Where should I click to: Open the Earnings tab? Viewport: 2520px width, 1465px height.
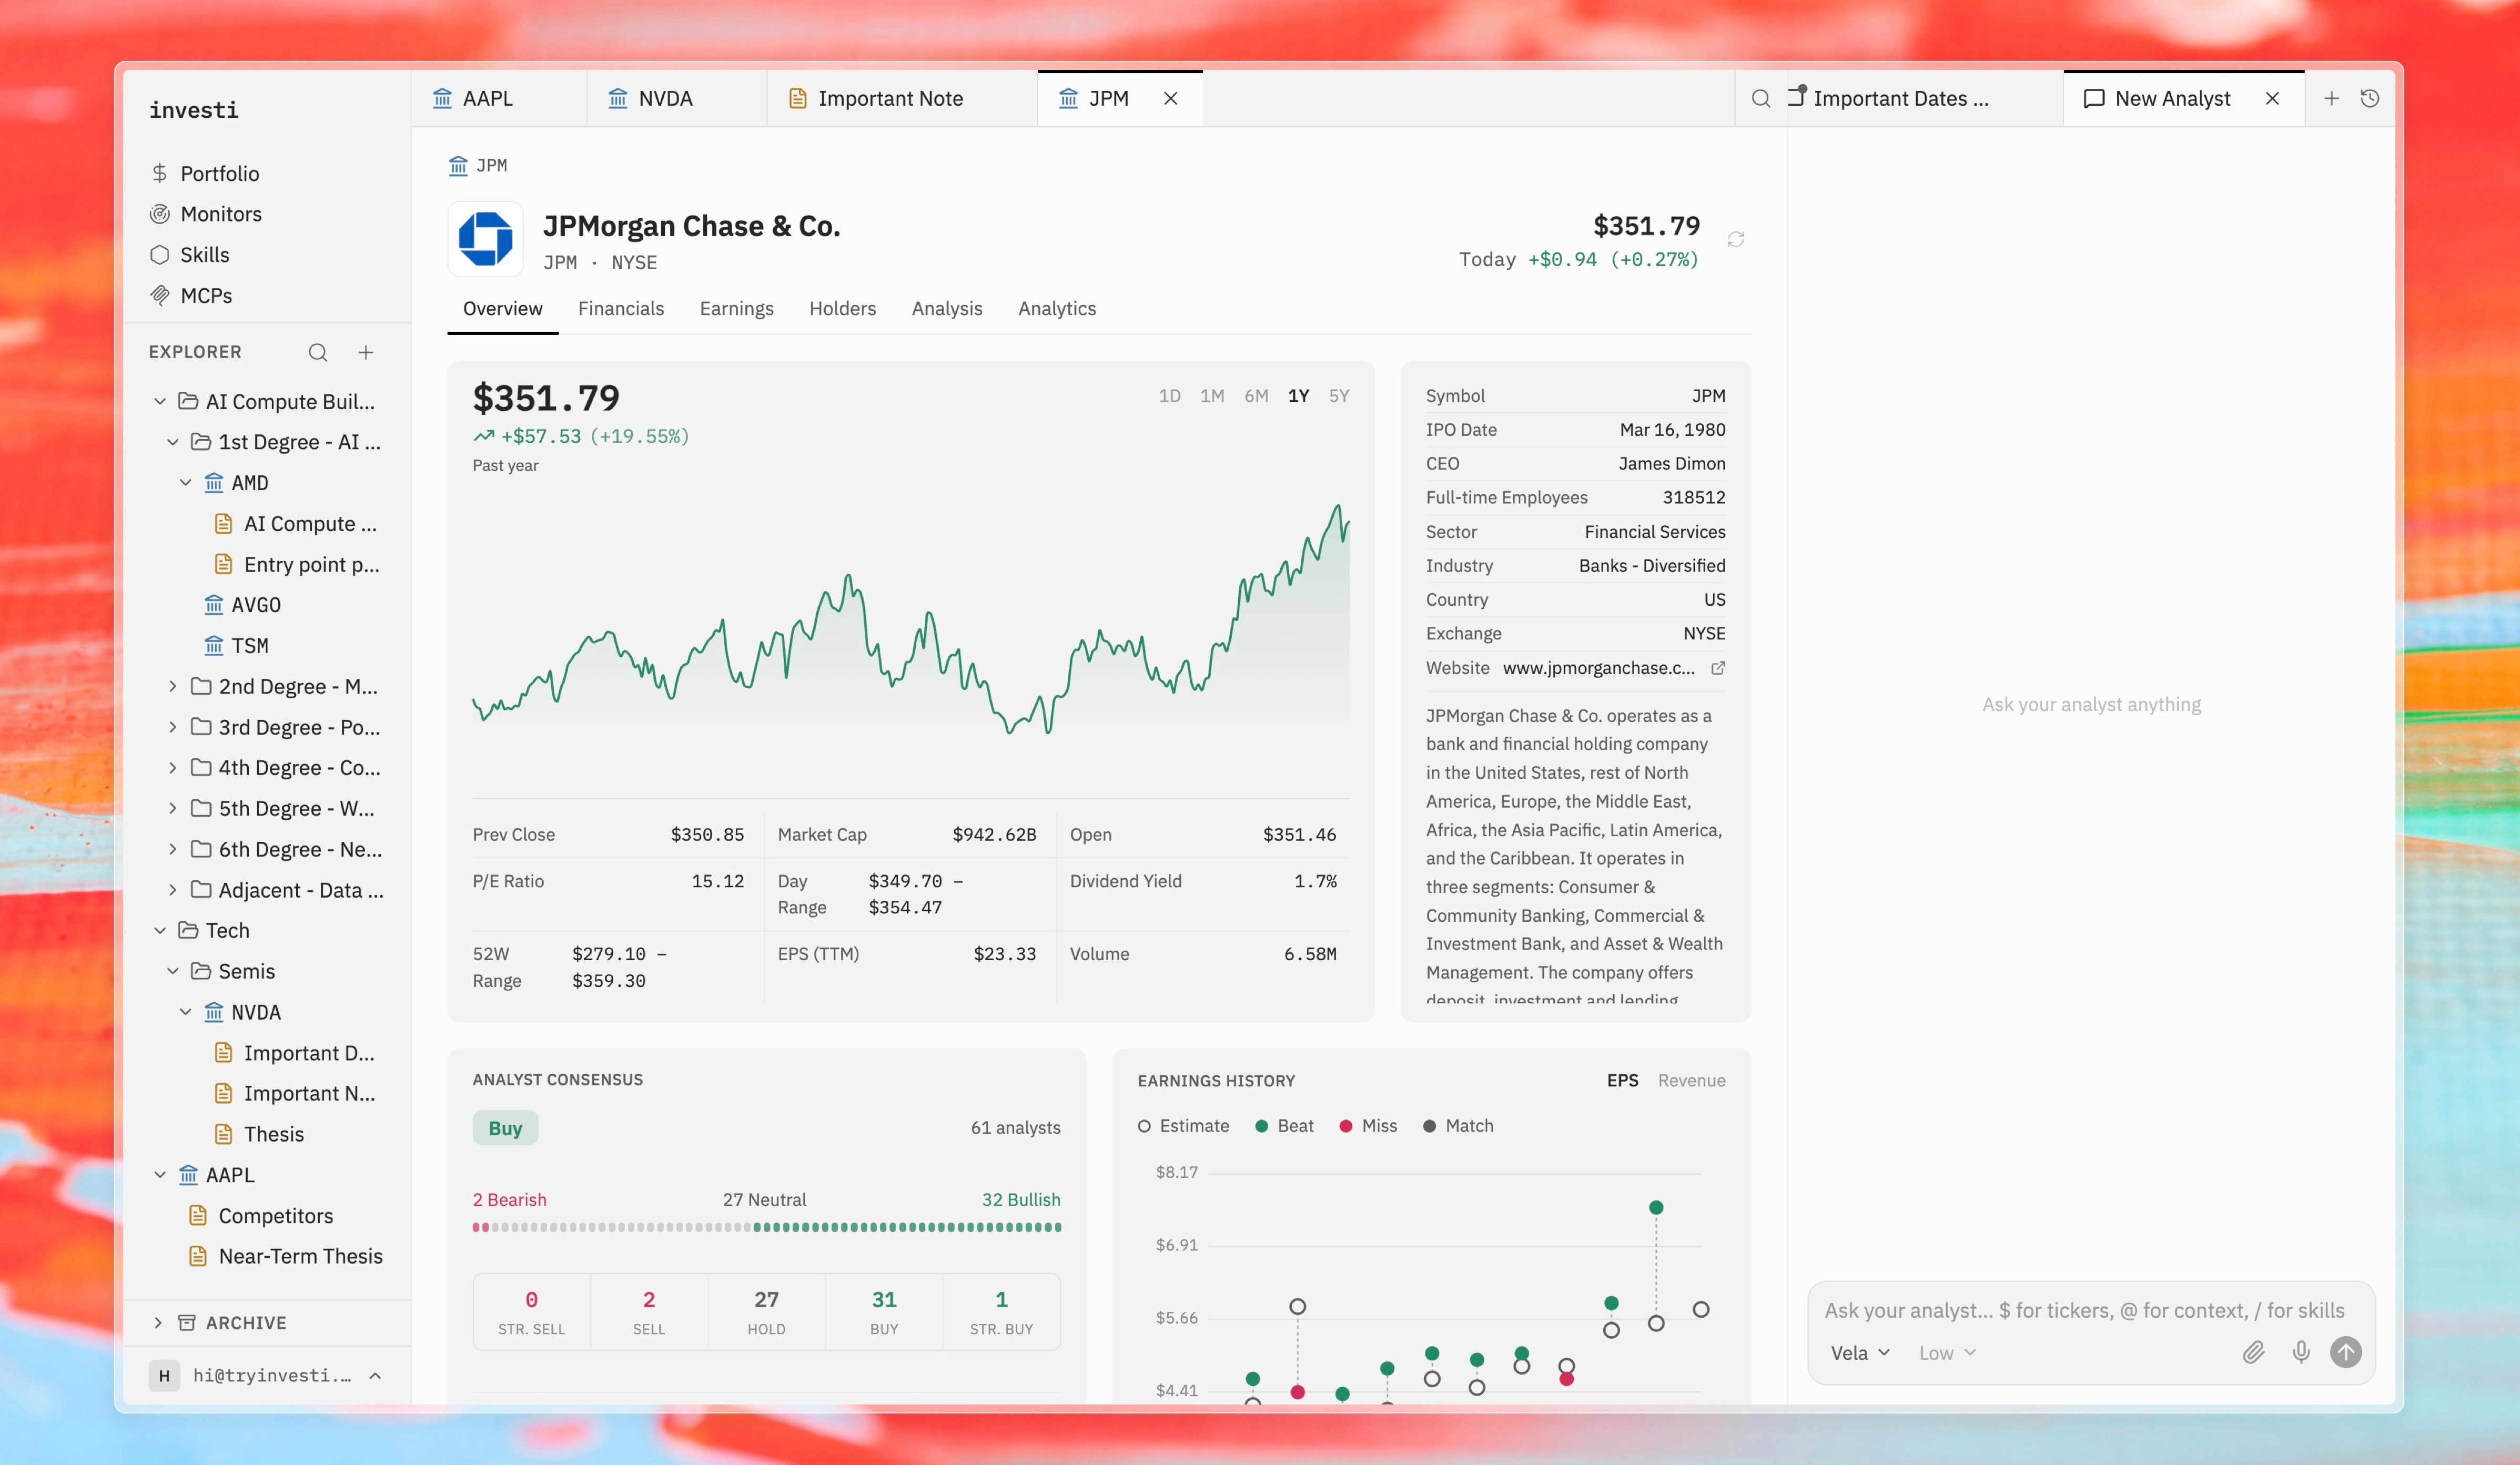[736, 308]
